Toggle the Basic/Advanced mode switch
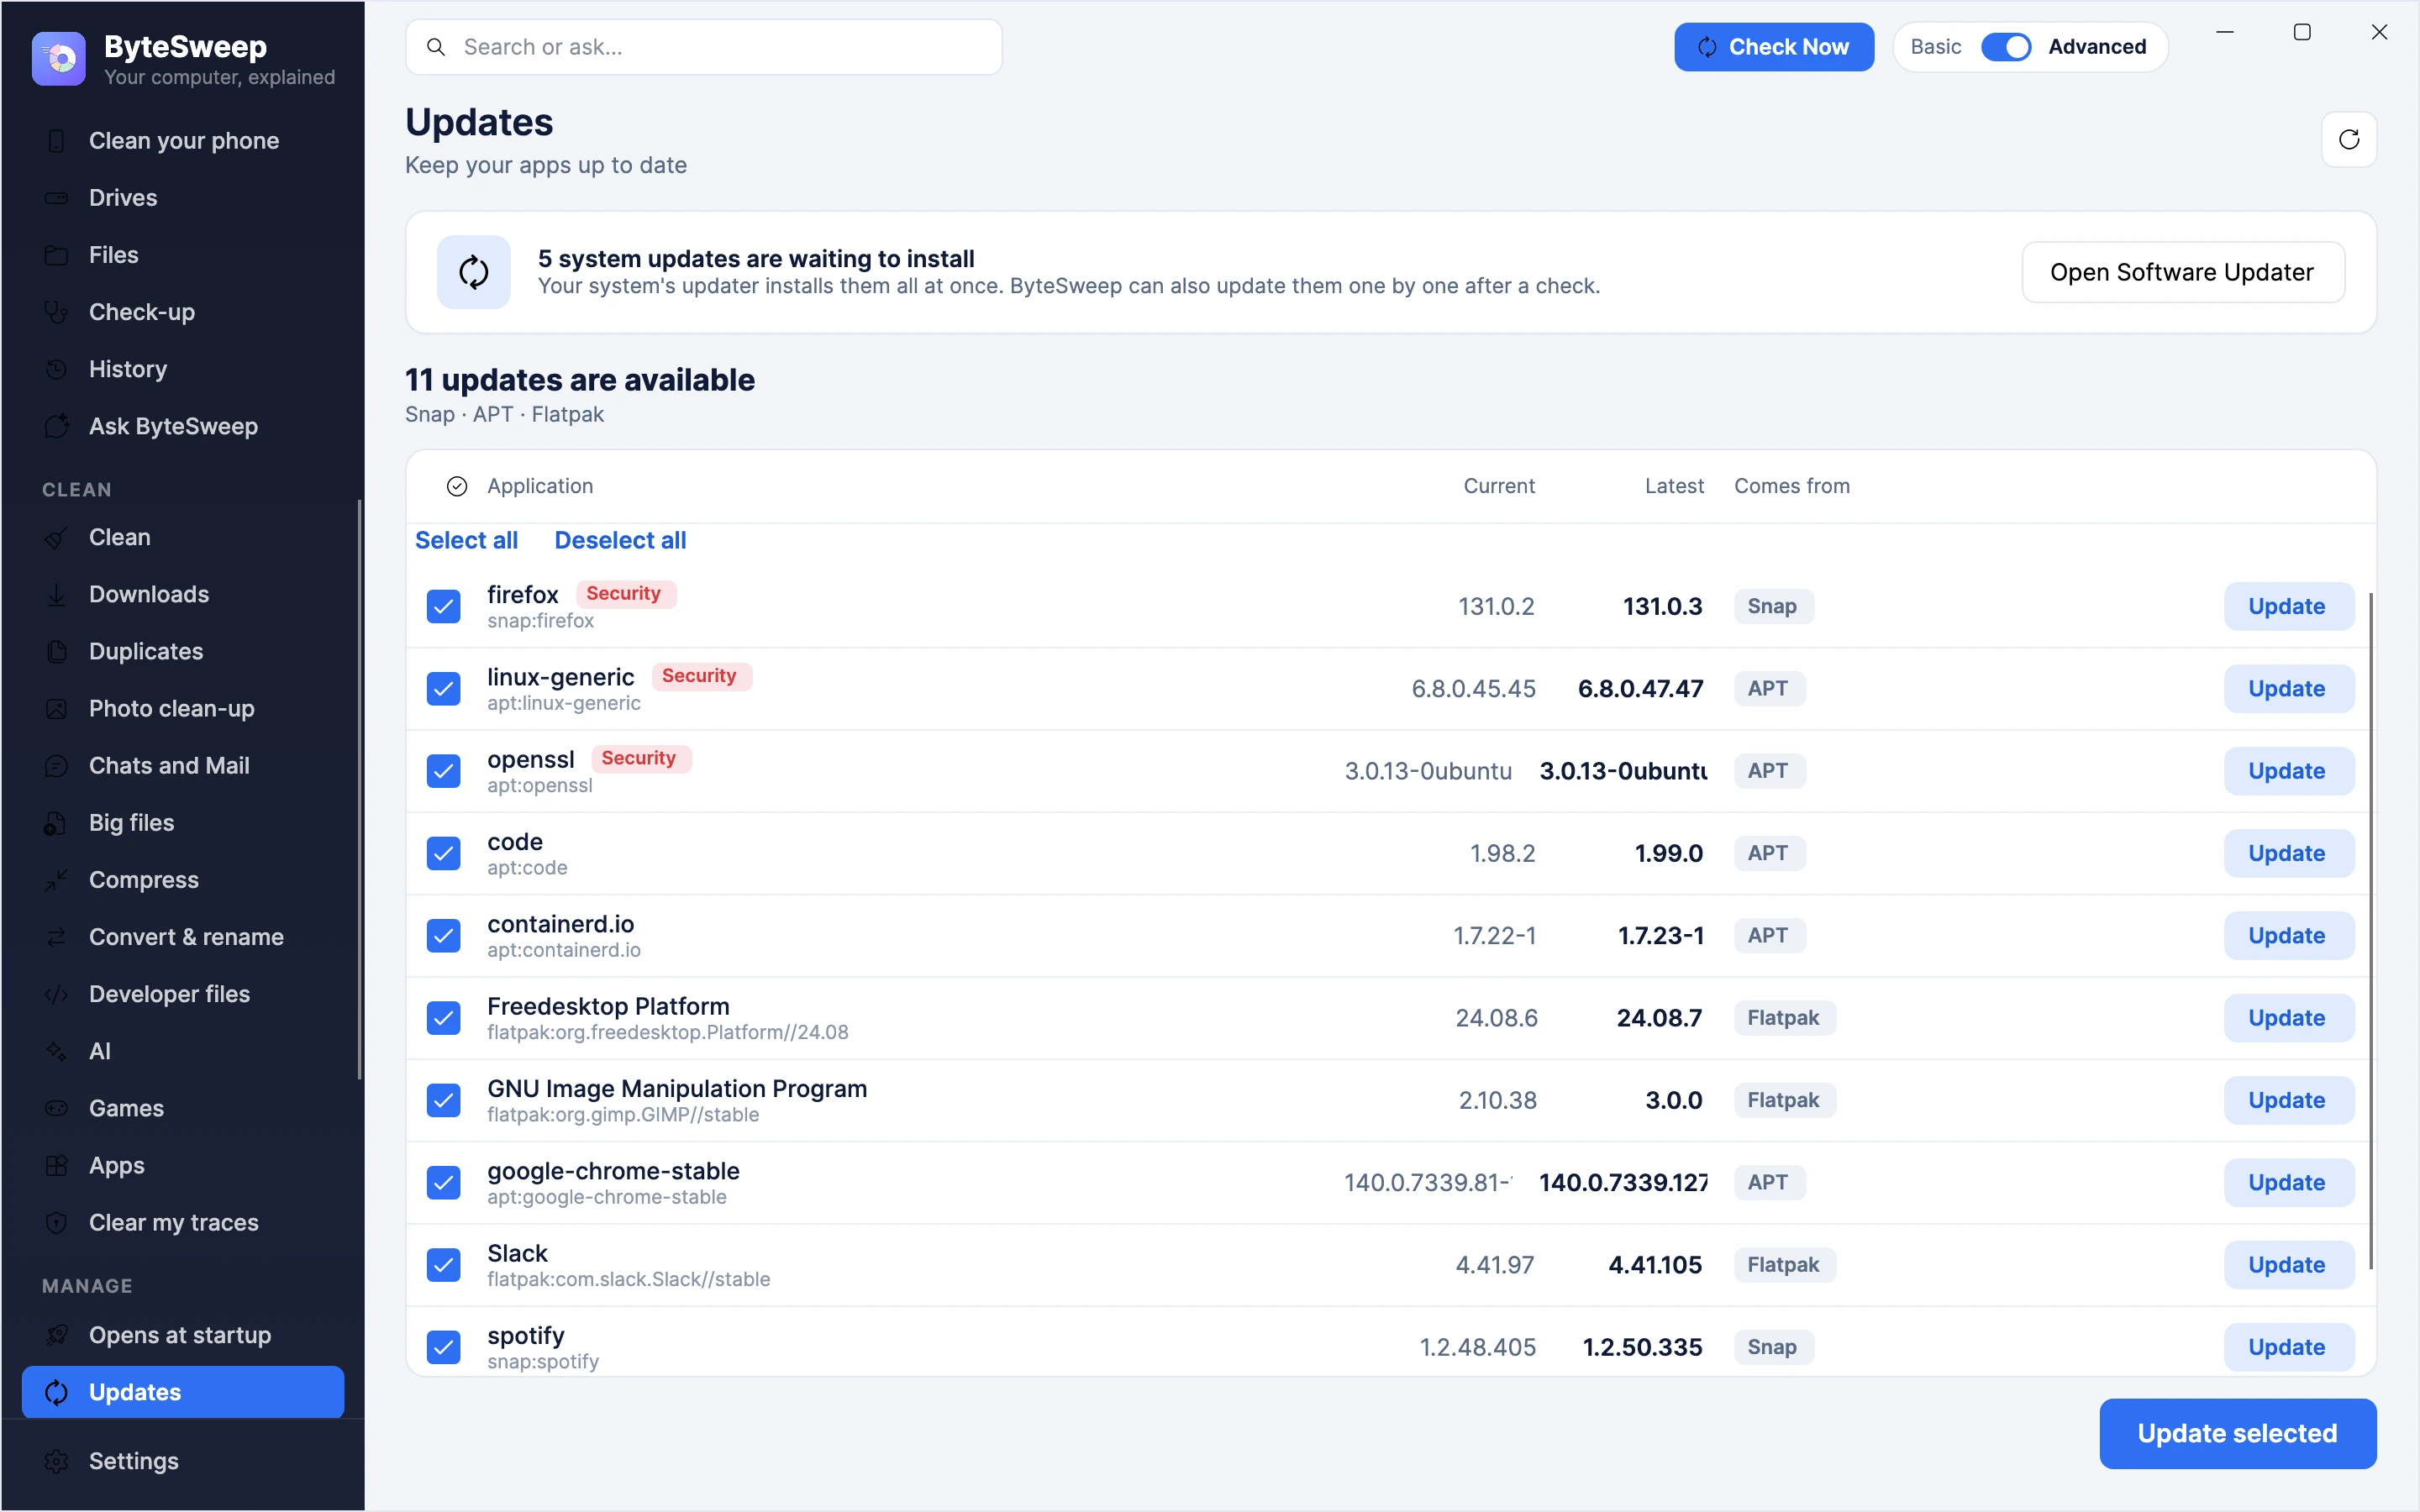This screenshot has width=2420, height=1512. point(2005,47)
